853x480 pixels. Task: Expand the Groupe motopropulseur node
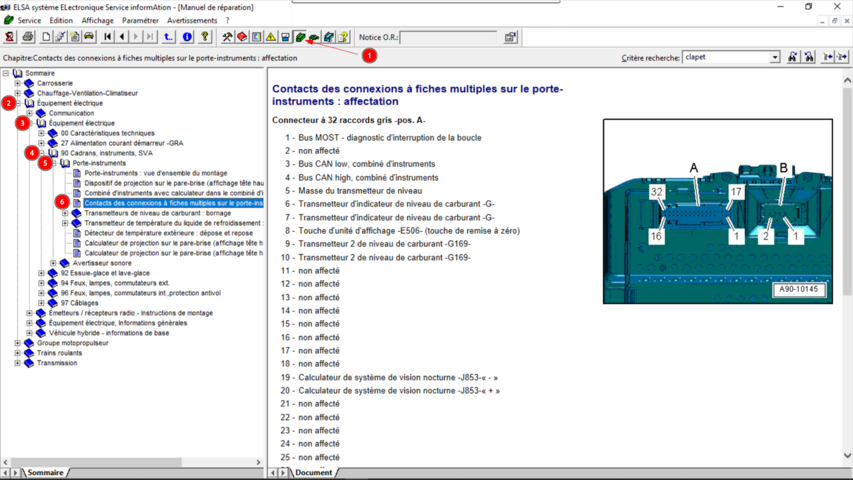coord(17,343)
